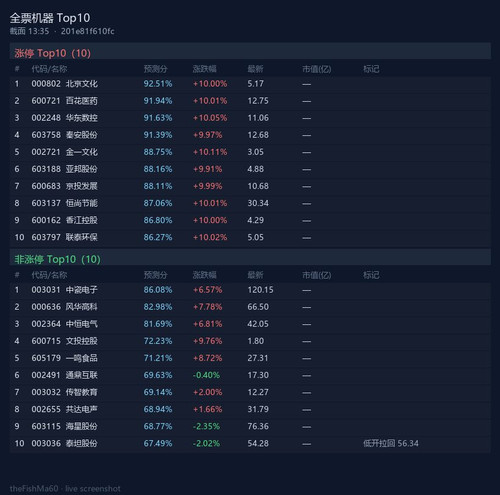Click the 13:35 snapshot time text
Image resolution: width=500 pixels, height=495 pixels.
tap(39, 31)
